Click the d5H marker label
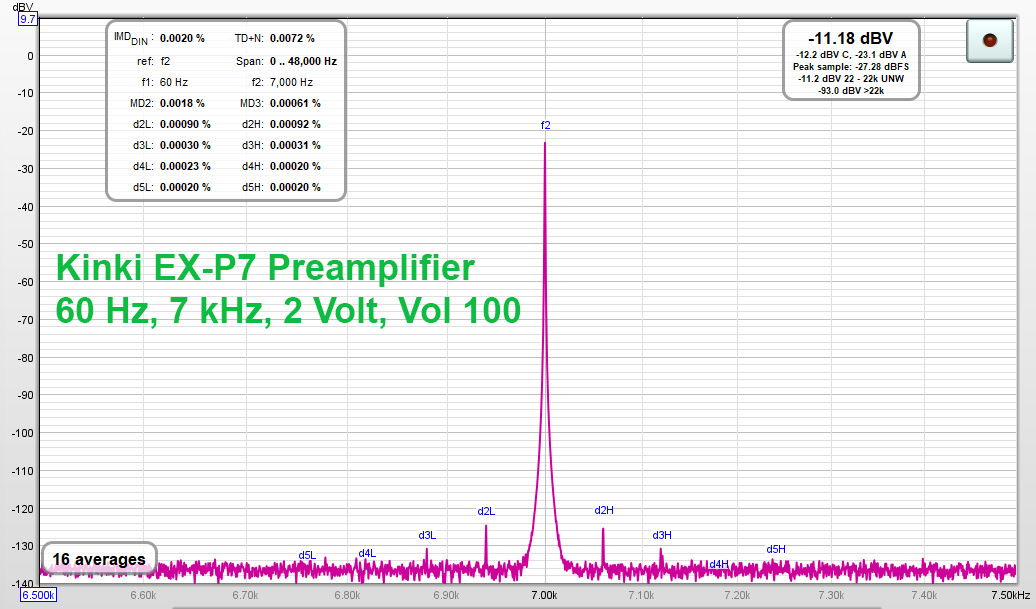The width and height of the screenshot is (1036, 609). (776, 550)
